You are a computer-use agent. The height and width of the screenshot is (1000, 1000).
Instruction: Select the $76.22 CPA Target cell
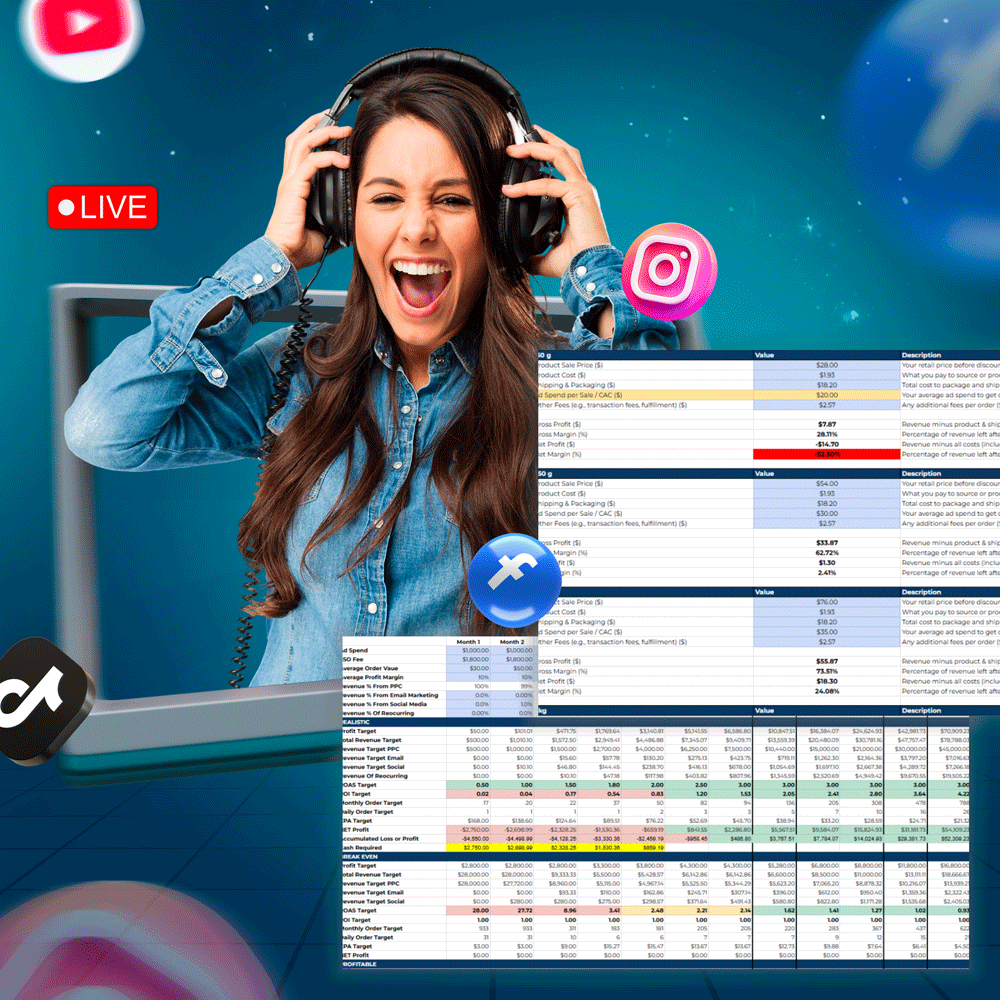[x=643, y=821]
